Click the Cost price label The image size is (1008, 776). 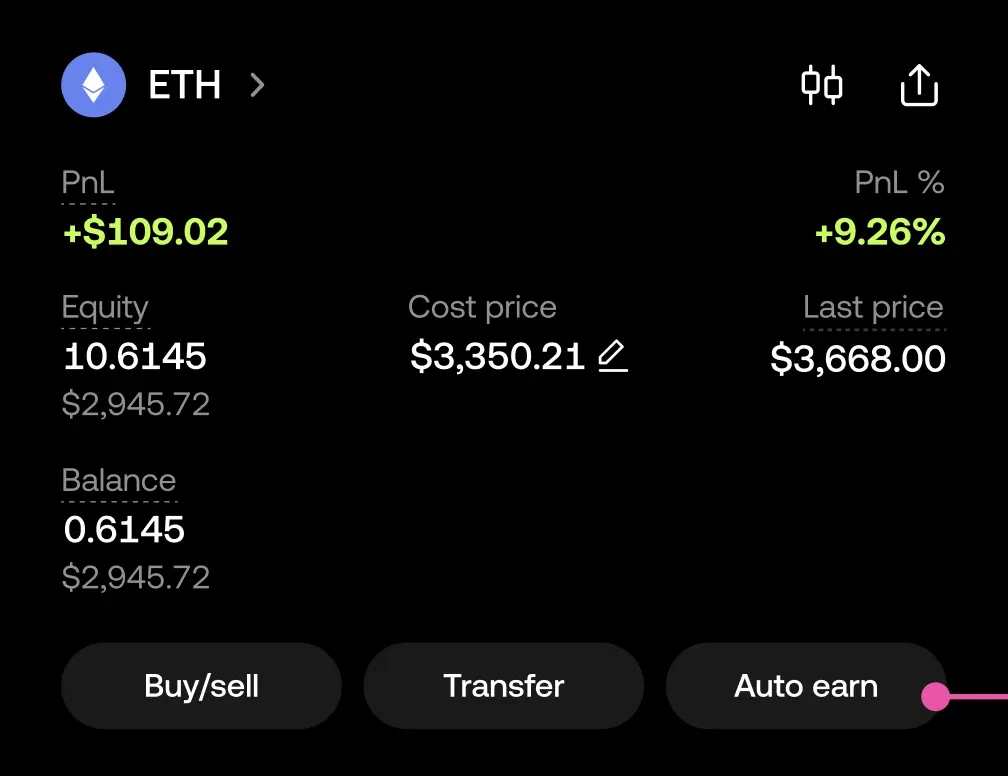482,308
